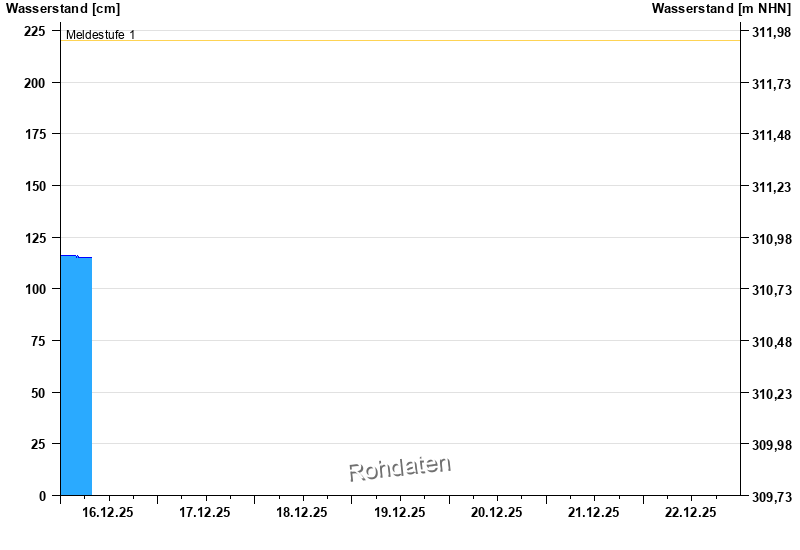Image resolution: width=800 pixels, height=550 pixels.
Task: Select the 19.12.25 date label
Action: coord(400,512)
